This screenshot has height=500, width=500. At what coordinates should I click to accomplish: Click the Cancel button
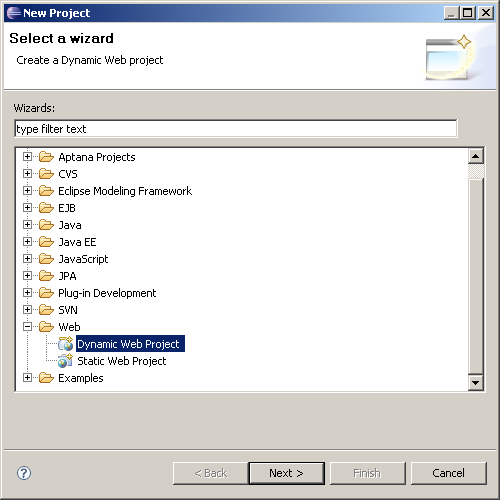click(x=449, y=473)
